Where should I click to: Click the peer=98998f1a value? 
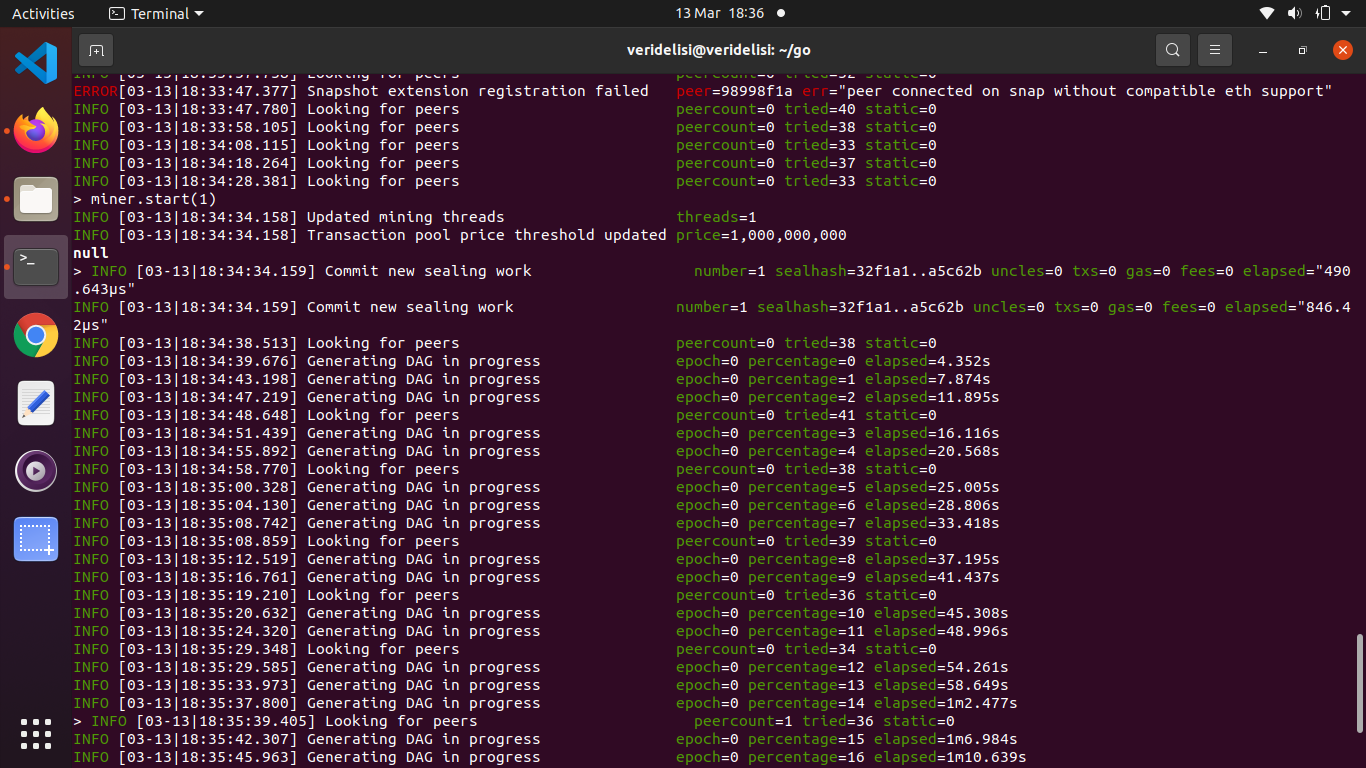(734, 91)
